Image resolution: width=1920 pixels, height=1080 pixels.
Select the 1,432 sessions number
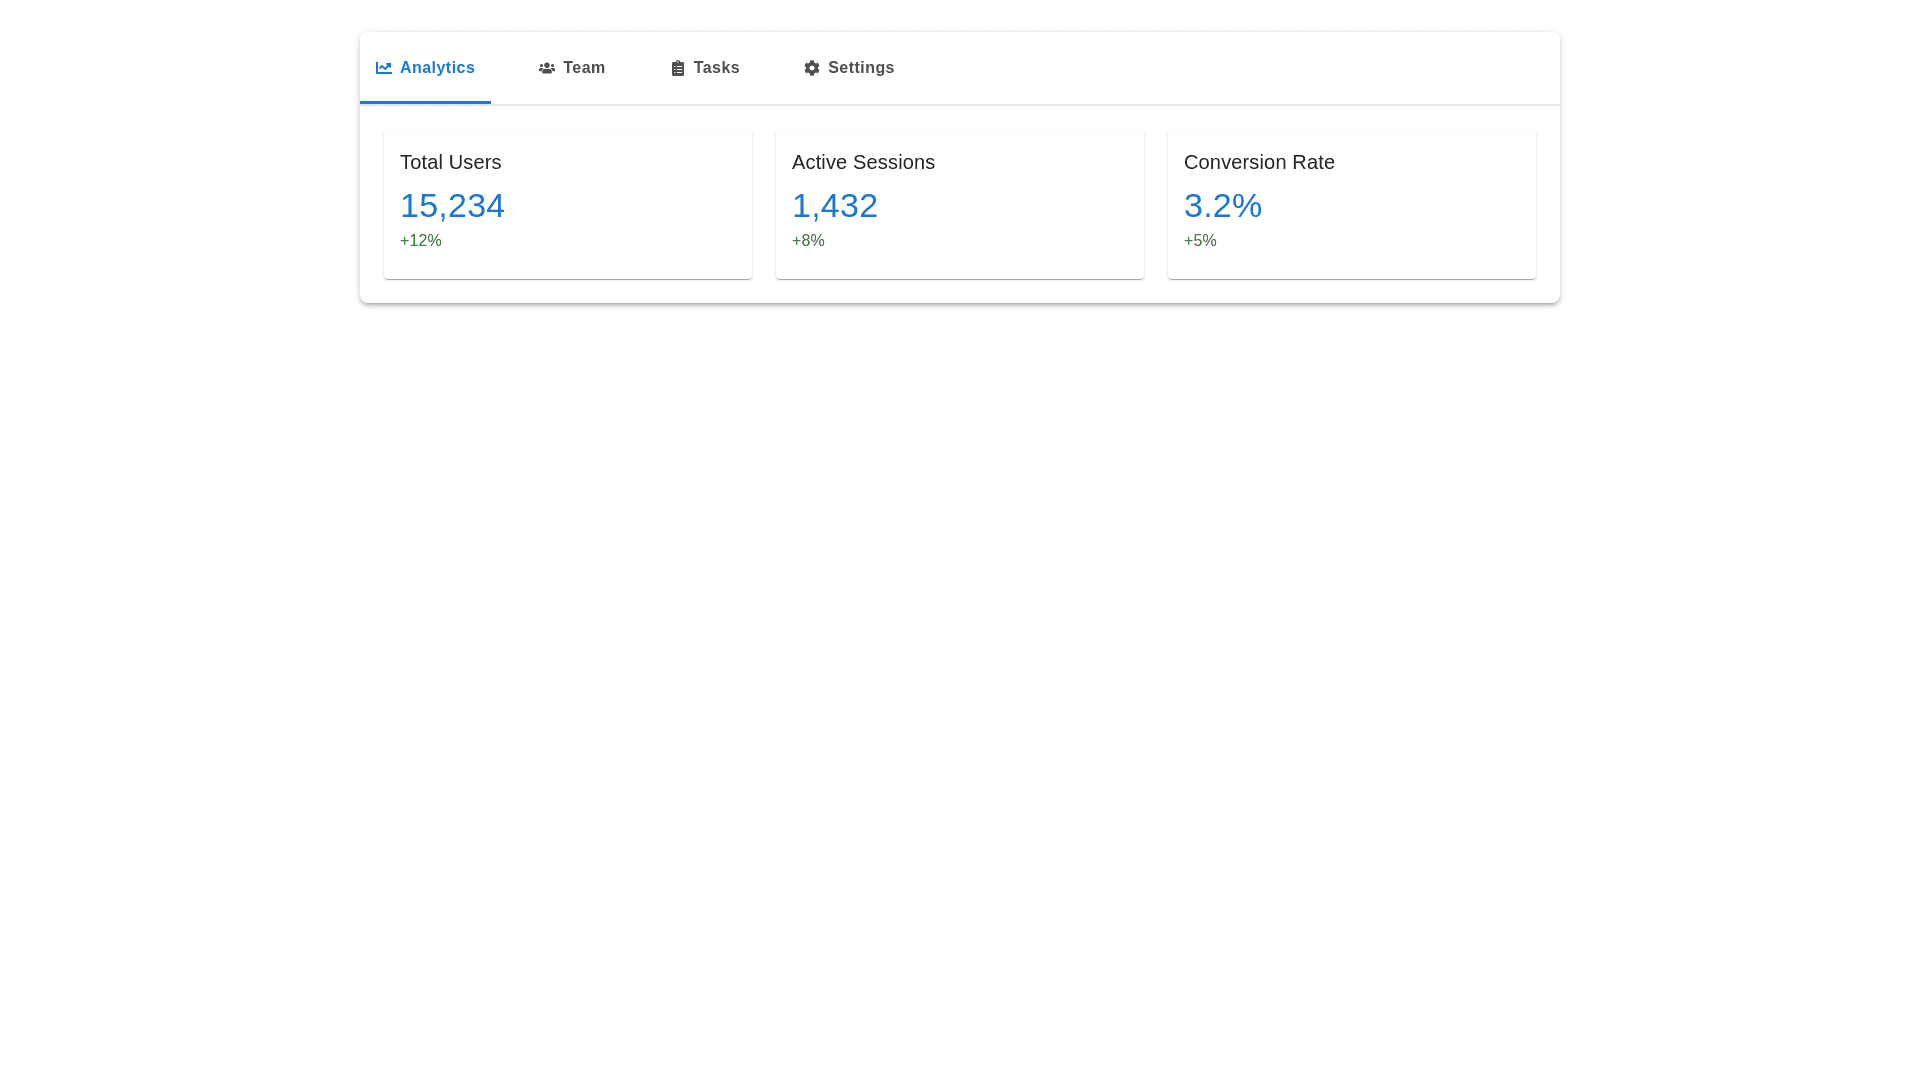click(834, 206)
